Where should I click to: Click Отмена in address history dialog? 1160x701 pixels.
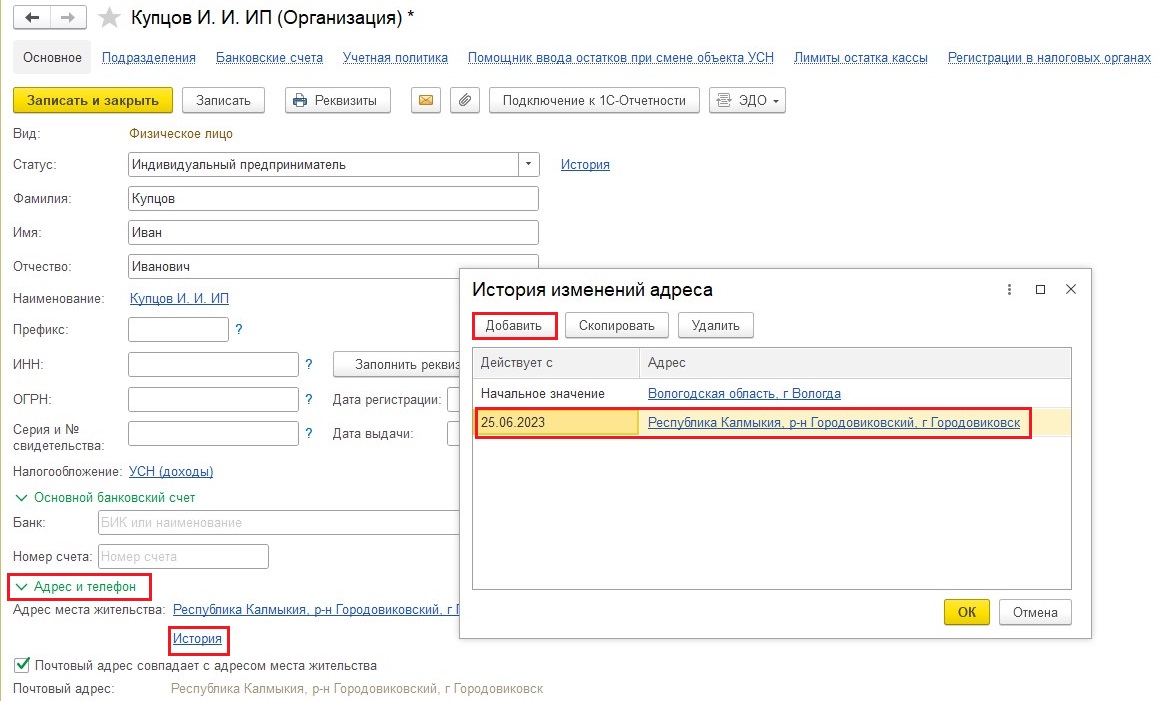1035,612
